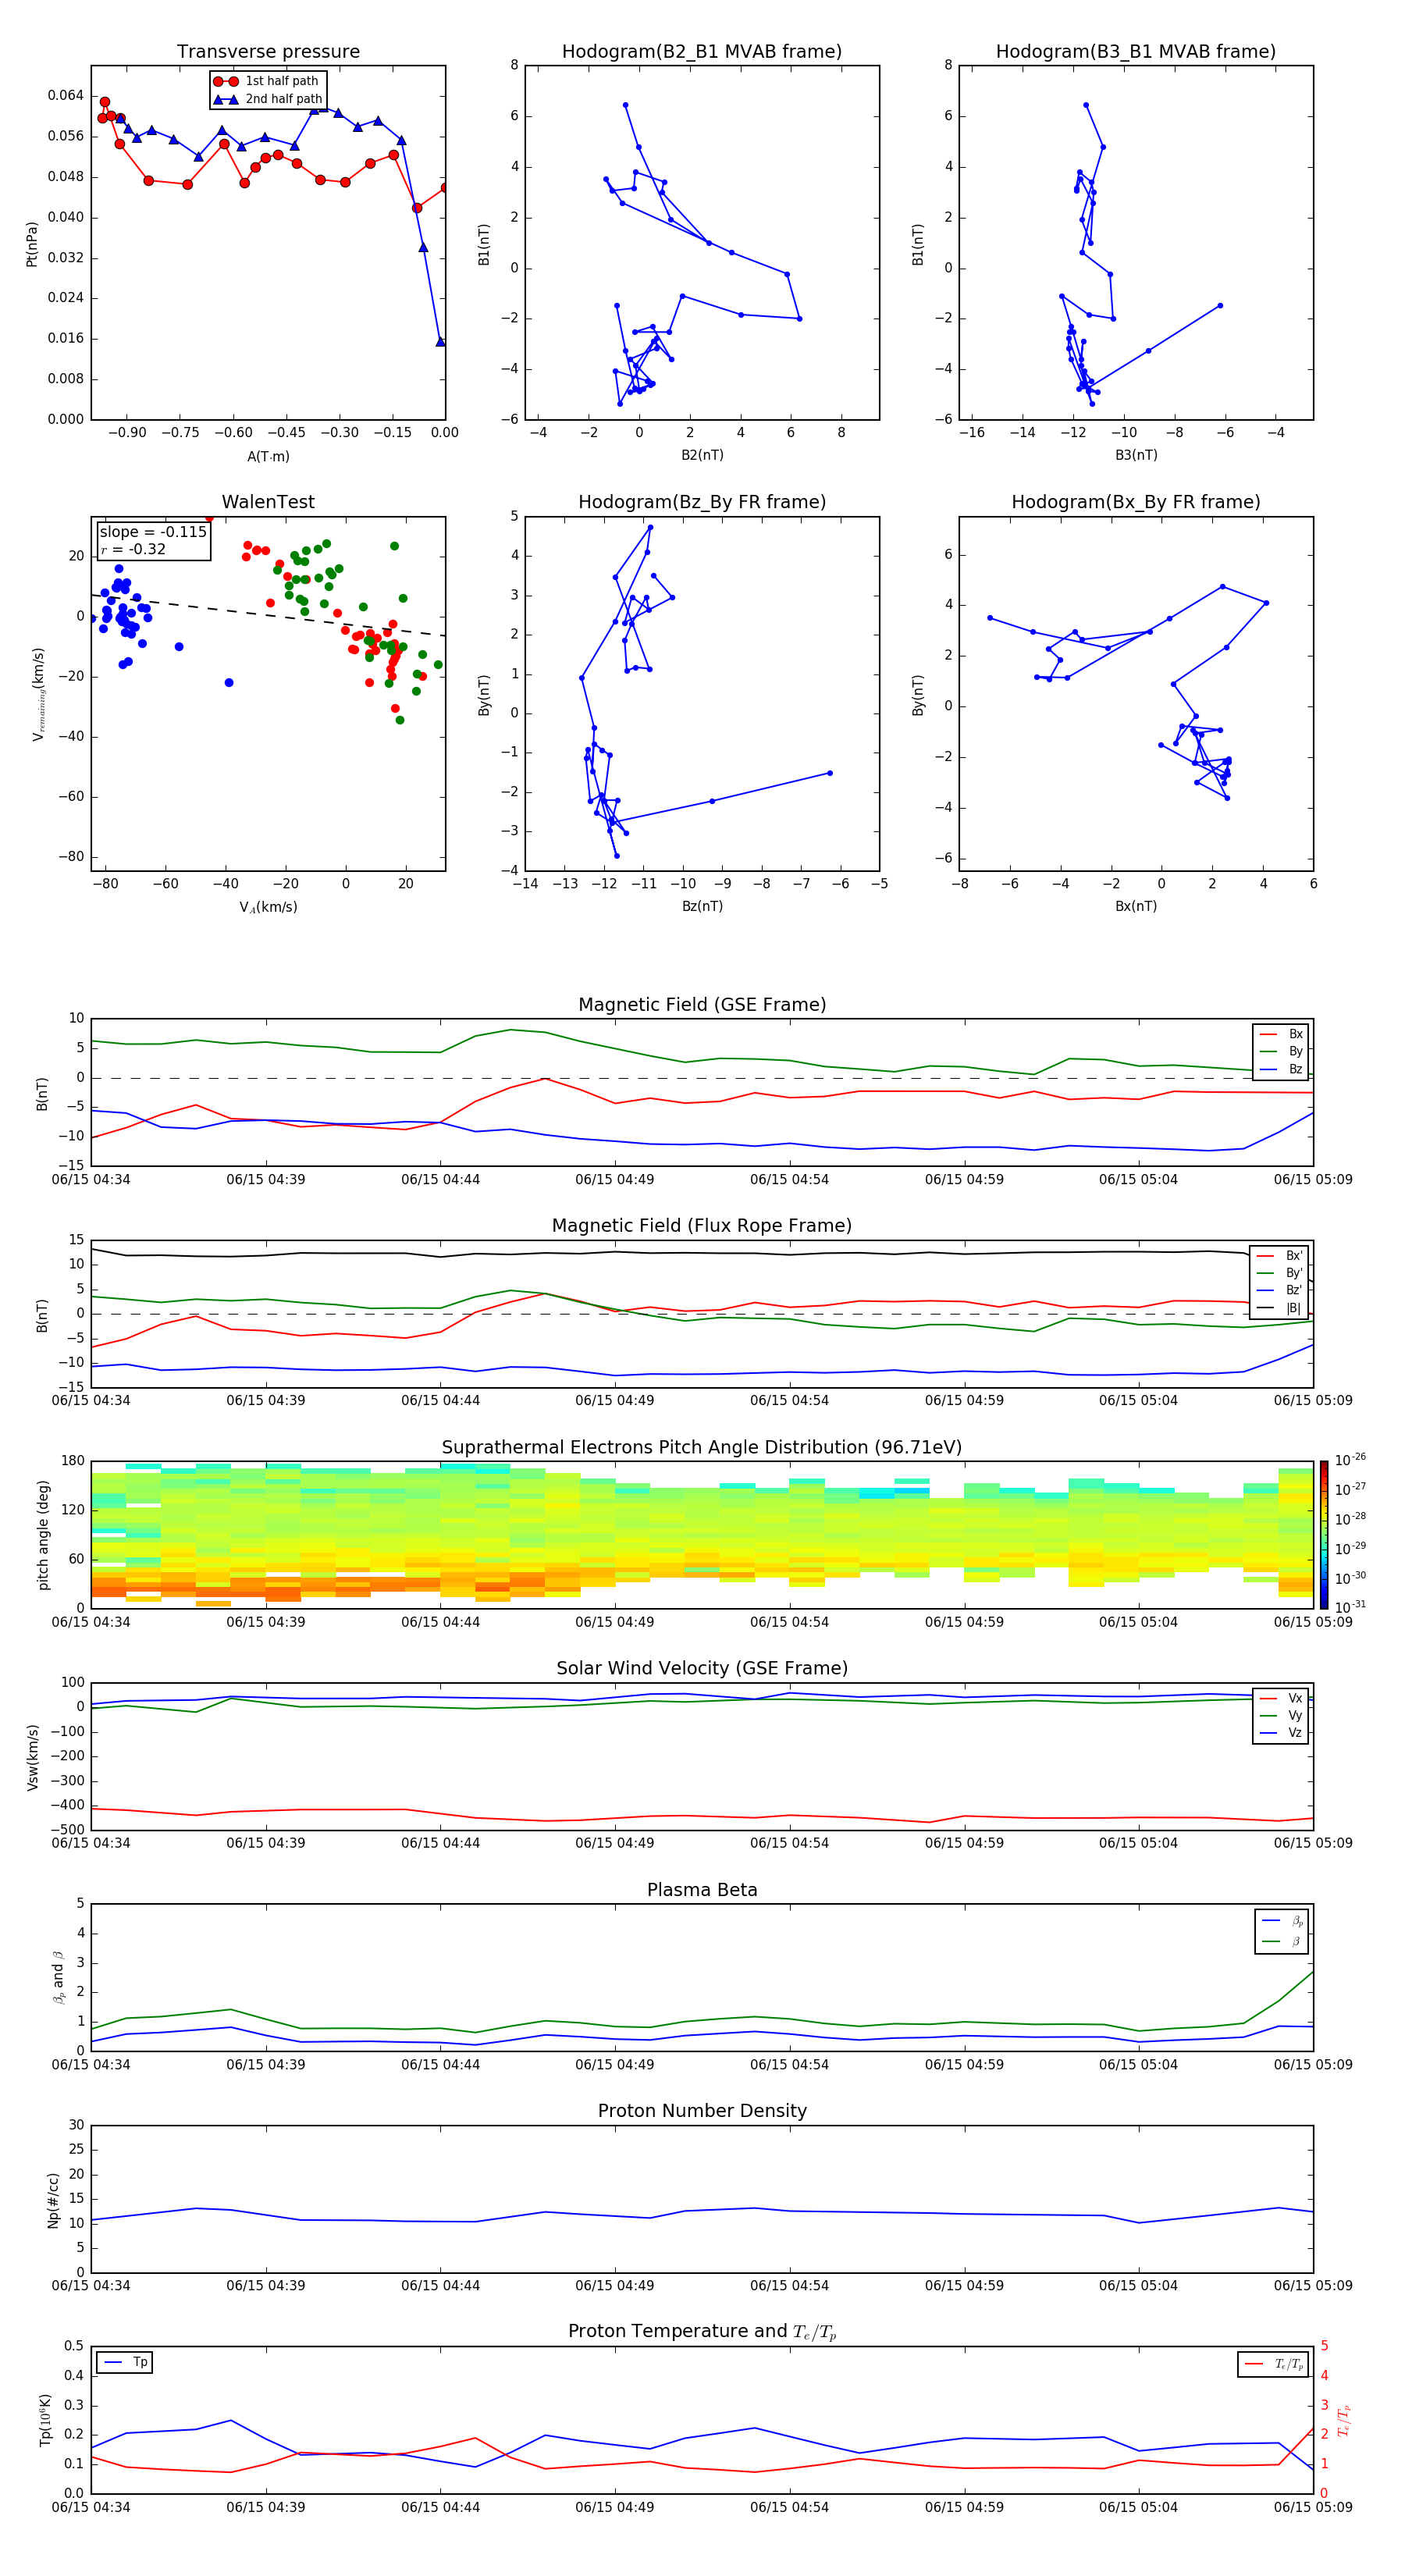Click the Plasma Beta legend box
Screen dimensions: 1405x2576
coord(1282,1931)
